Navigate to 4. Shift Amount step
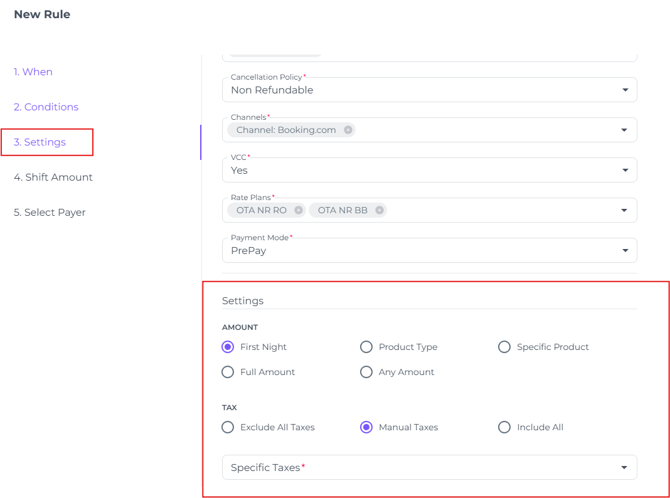This screenshot has height=498, width=670. point(53,177)
